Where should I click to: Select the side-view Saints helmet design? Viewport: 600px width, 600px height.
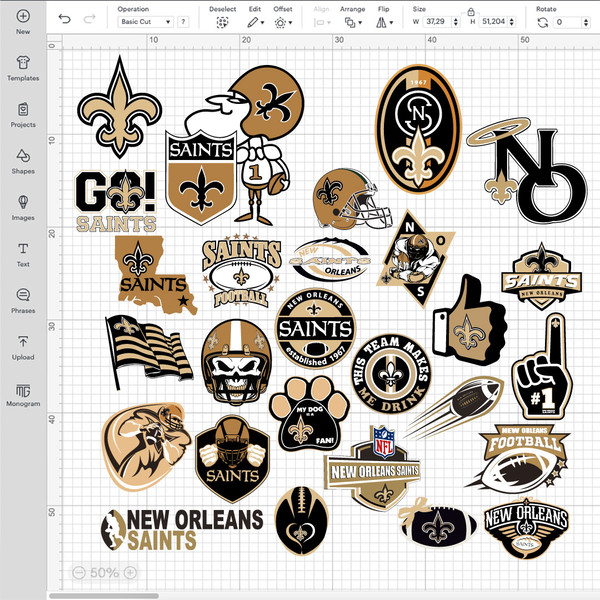point(352,199)
